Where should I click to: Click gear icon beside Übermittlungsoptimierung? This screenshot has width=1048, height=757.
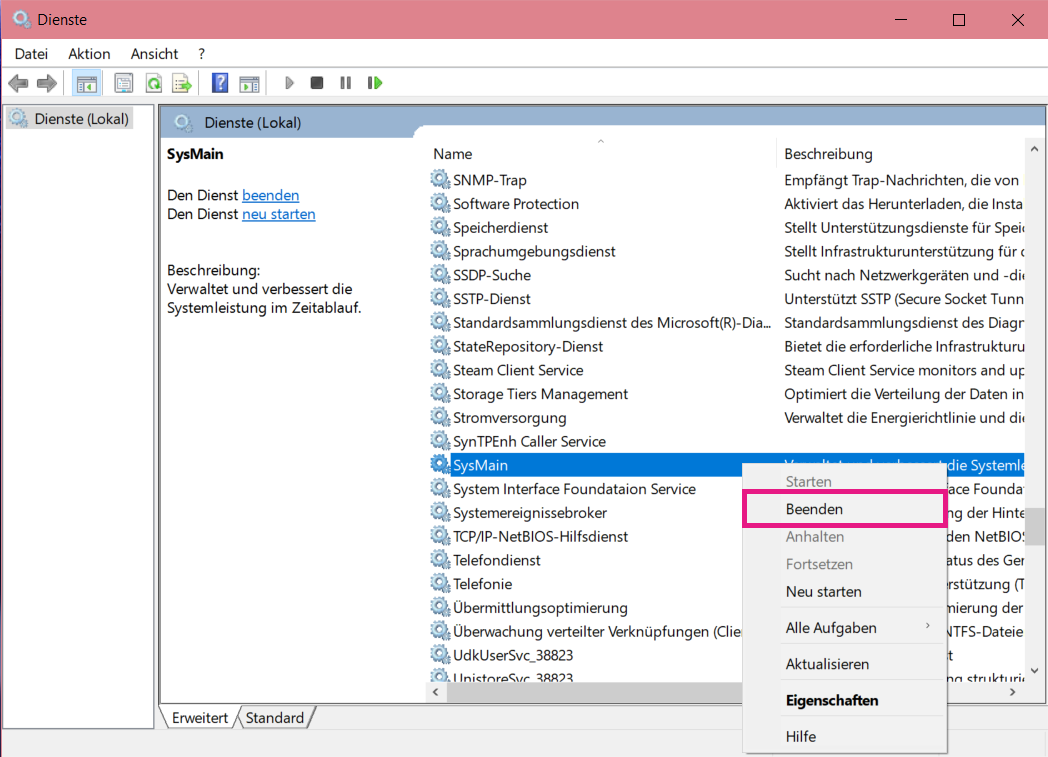(440, 607)
